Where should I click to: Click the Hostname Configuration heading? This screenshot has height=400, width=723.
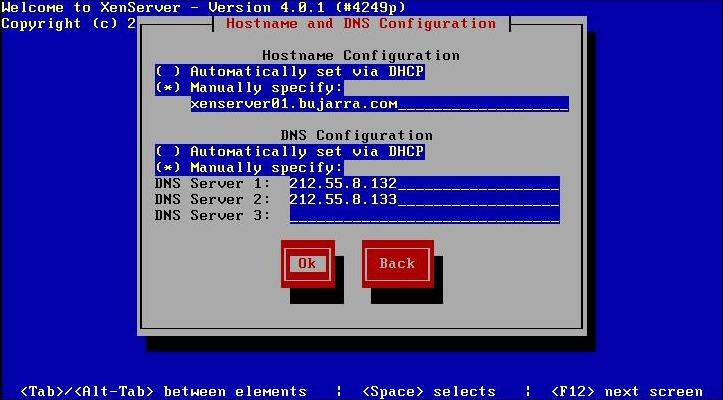(361, 56)
